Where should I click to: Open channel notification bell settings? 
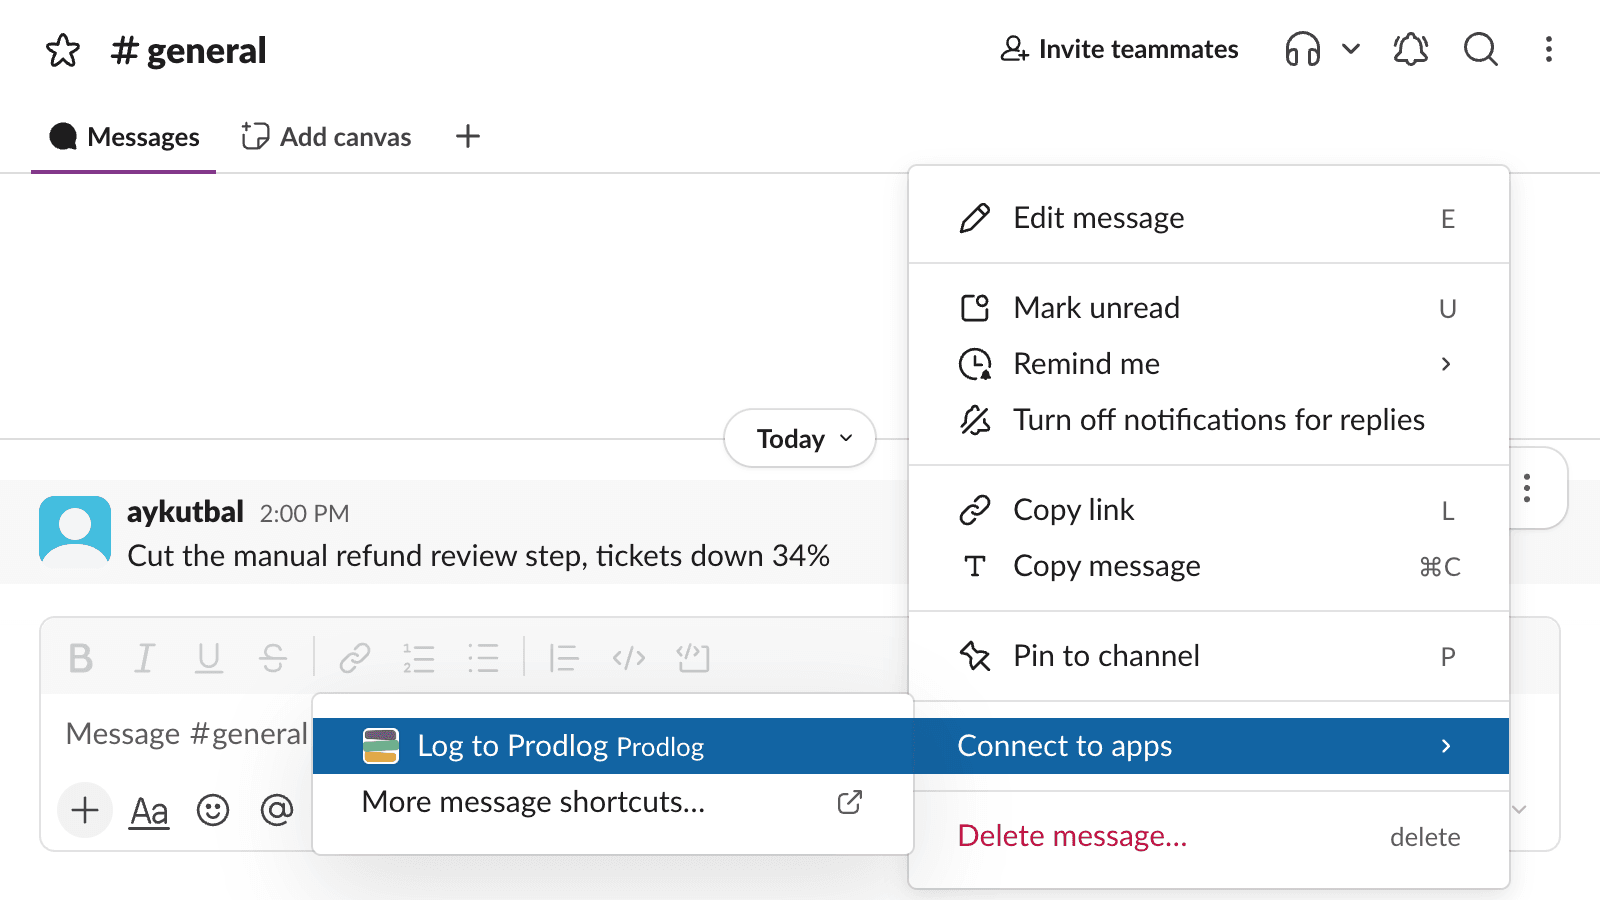pyautogui.click(x=1411, y=49)
